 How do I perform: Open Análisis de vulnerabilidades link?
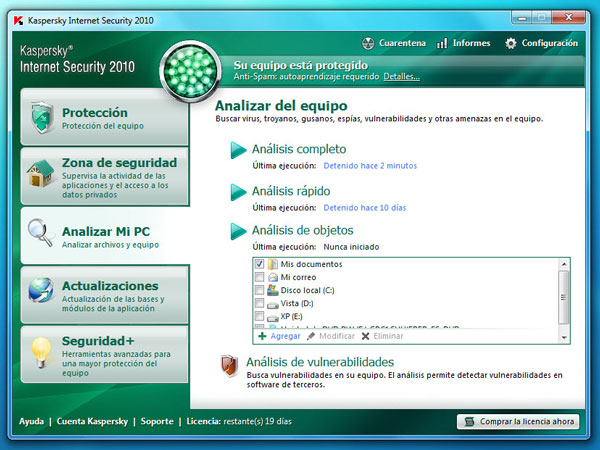click(320, 362)
